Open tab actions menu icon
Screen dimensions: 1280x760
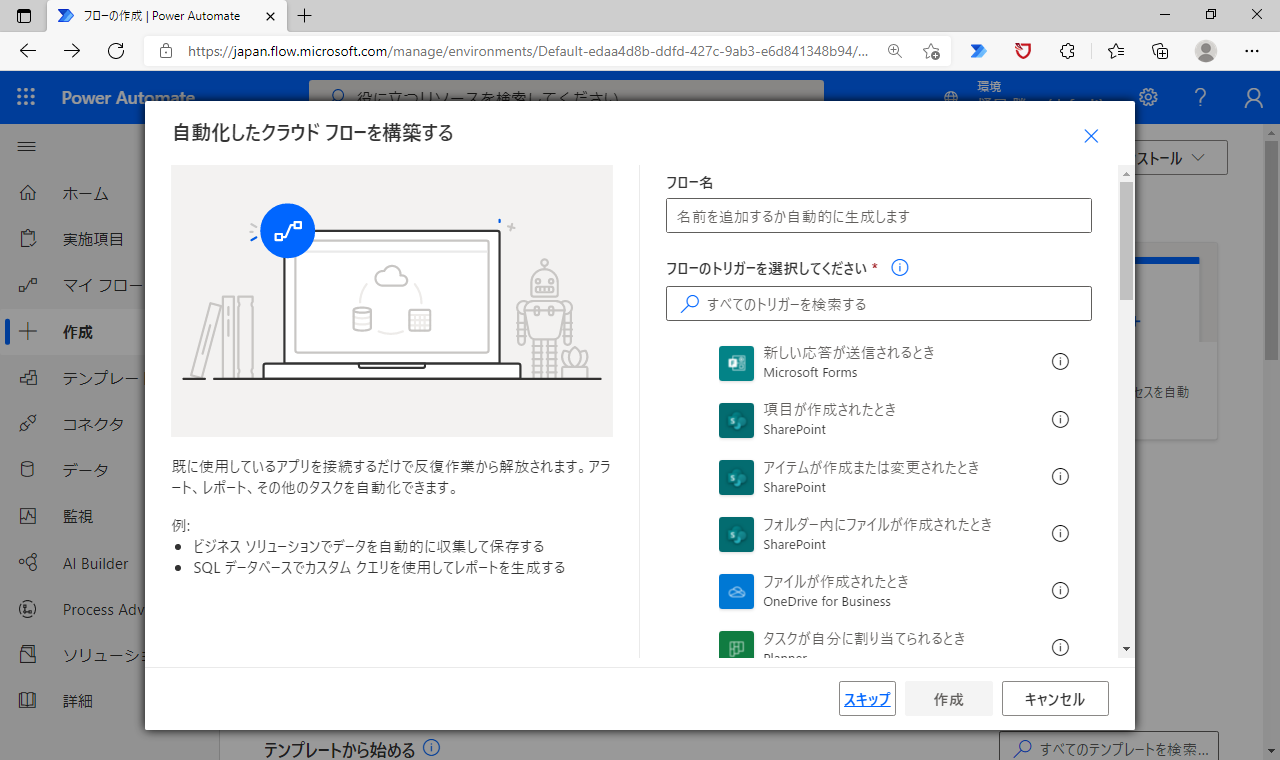point(24,16)
